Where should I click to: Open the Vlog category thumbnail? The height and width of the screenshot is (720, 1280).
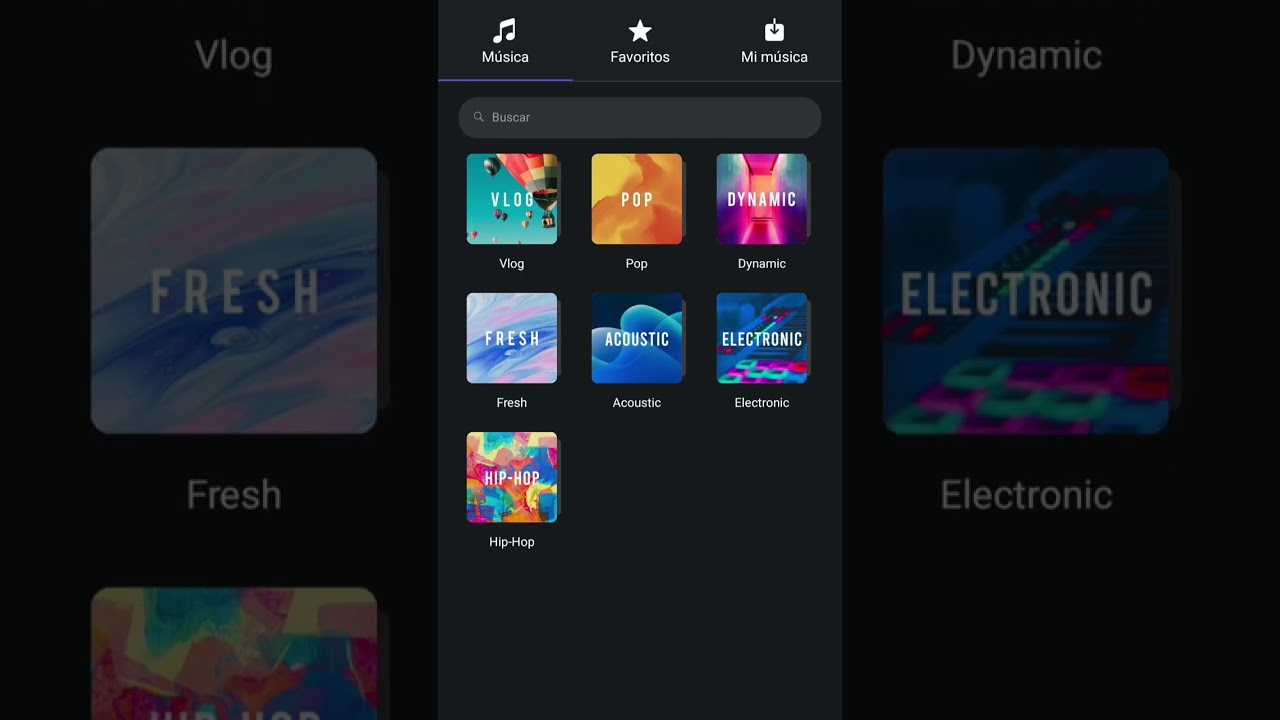[x=512, y=199]
